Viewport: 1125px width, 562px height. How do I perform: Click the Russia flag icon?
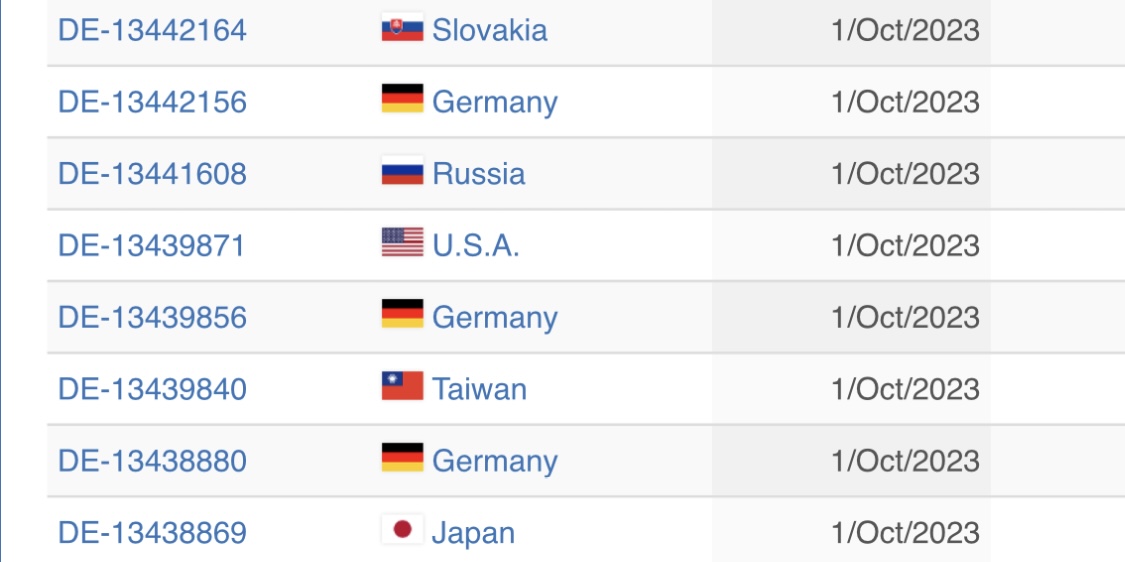[x=403, y=171]
